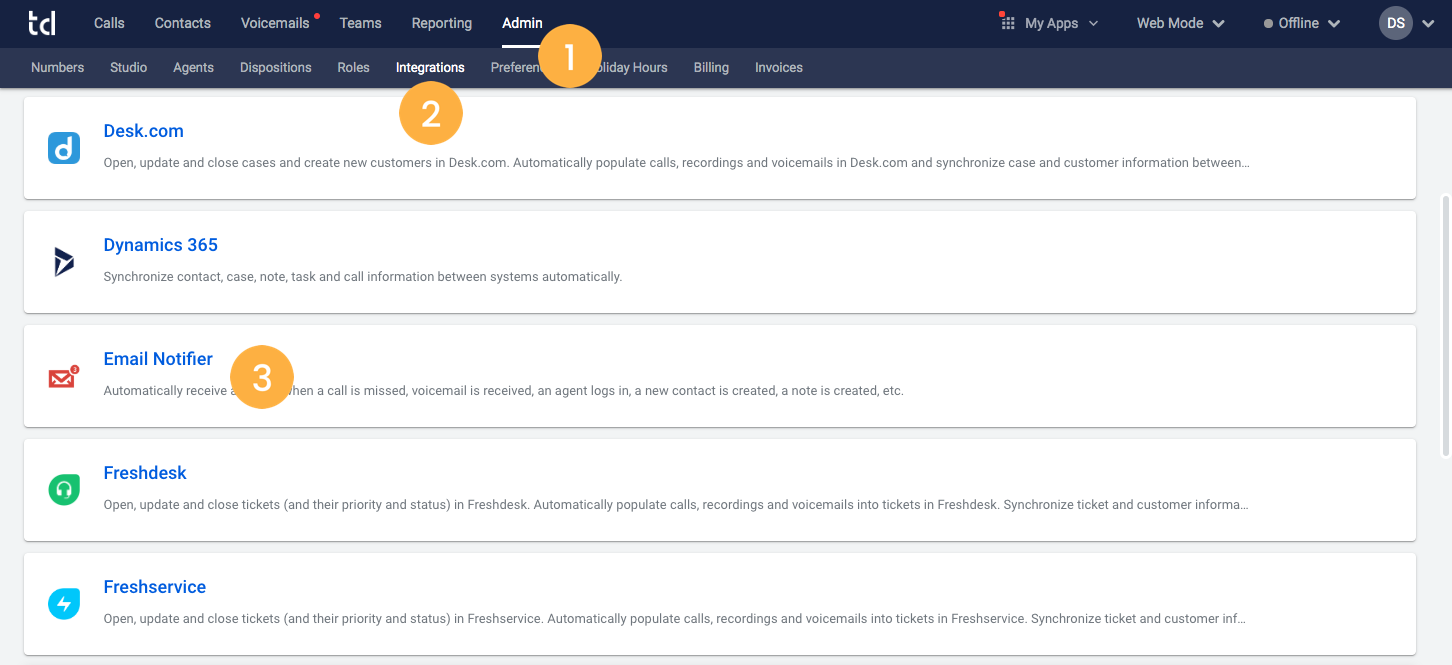
Task: Select the Integrations submenu
Action: (x=430, y=68)
